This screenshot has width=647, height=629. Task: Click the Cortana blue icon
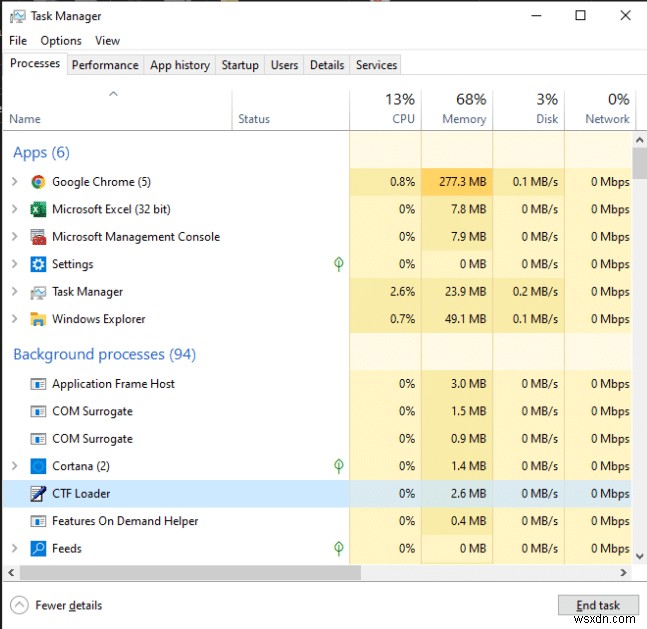coord(38,466)
